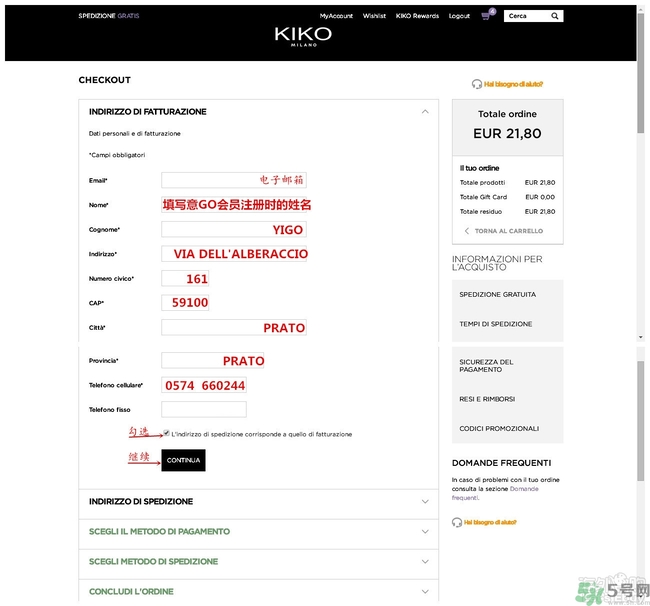650x606 pixels.
Task: Click the Torna al carrello link
Action: [x=509, y=231]
